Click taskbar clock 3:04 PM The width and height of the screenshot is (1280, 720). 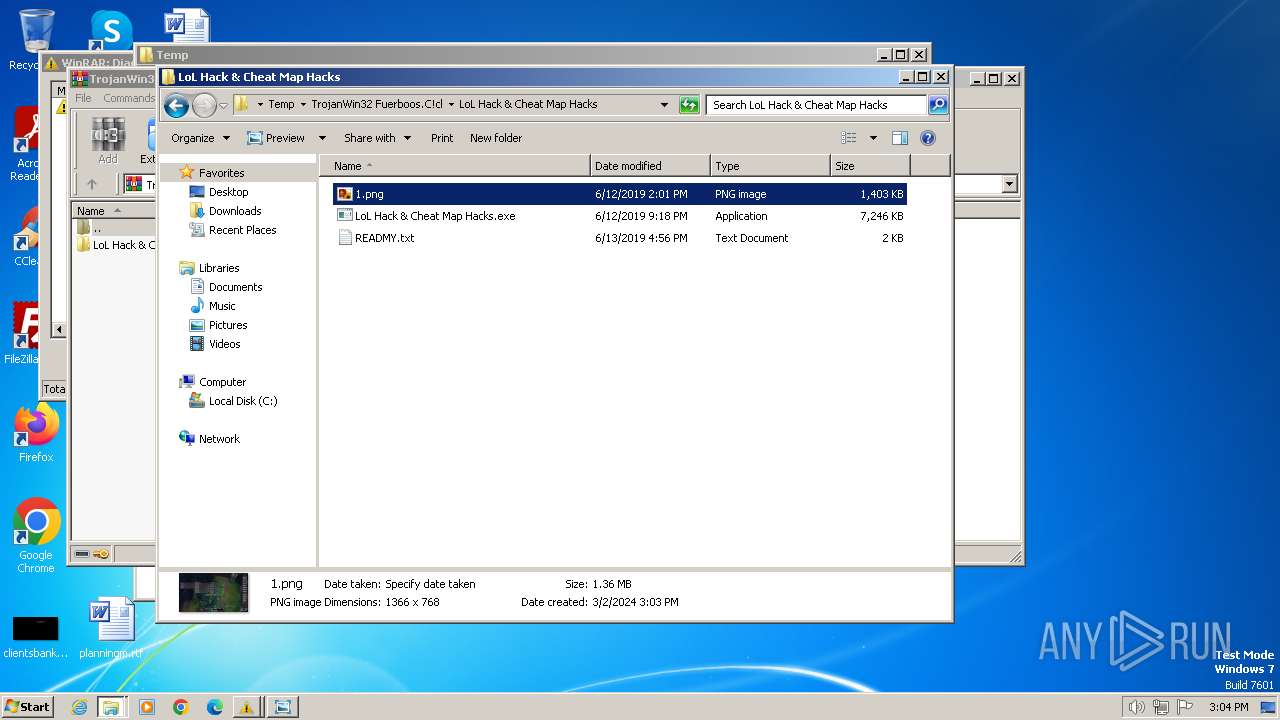click(x=1228, y=707)
